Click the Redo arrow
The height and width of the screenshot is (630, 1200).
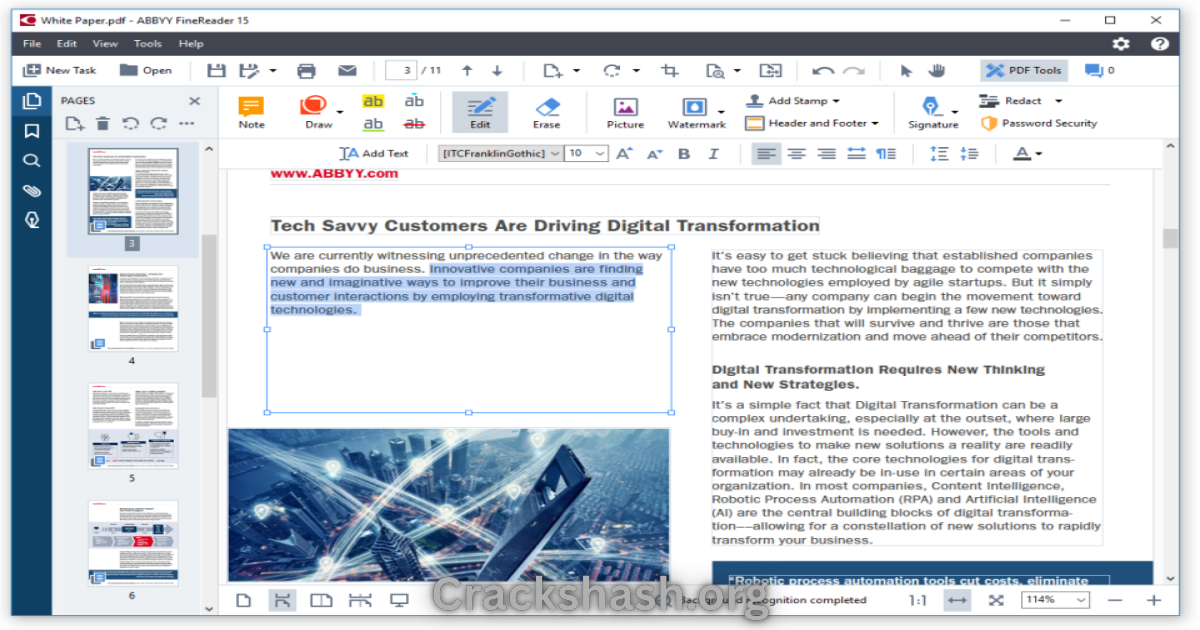click(853, 70)
